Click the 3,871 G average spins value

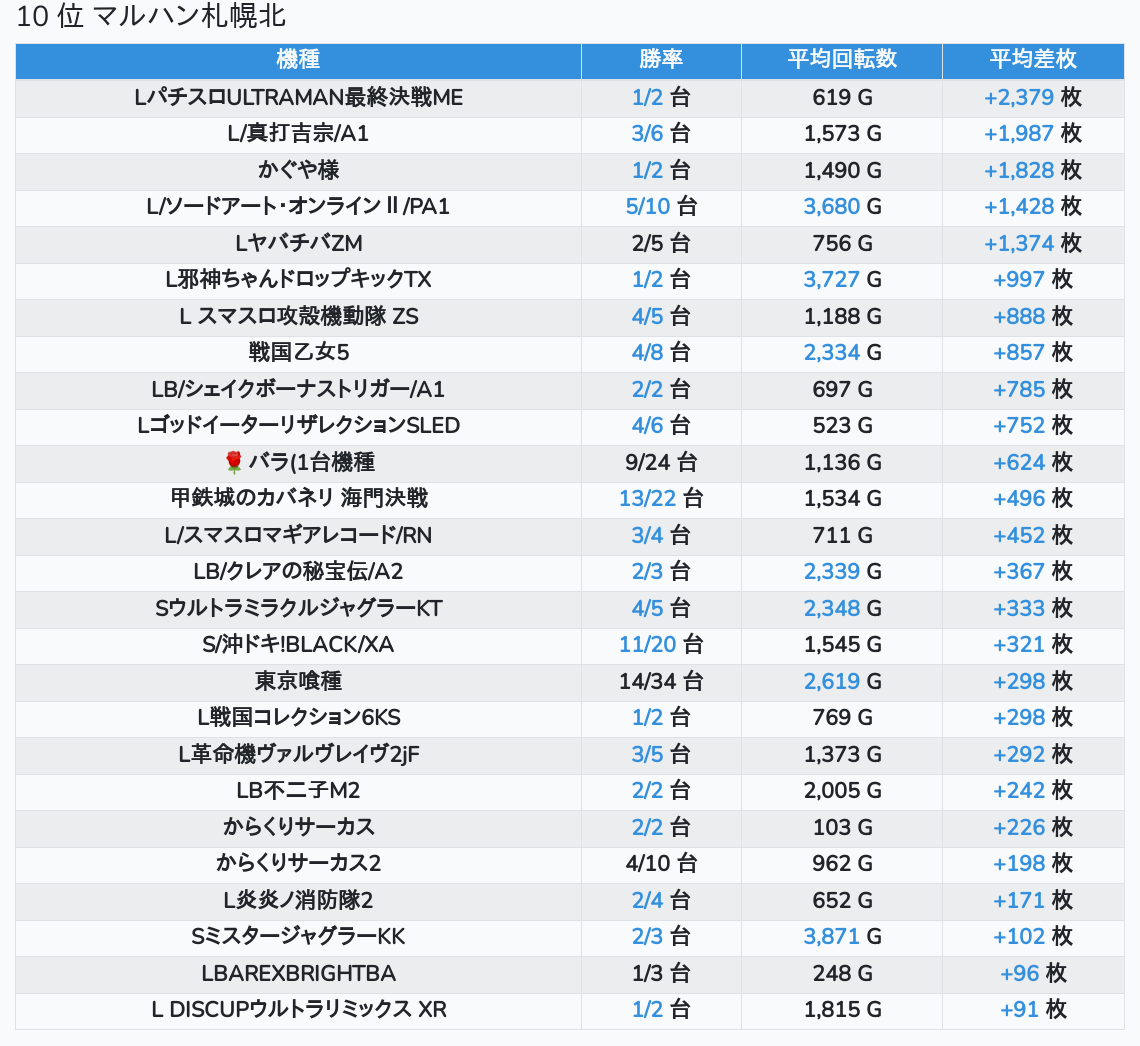[x=842, y=936]
